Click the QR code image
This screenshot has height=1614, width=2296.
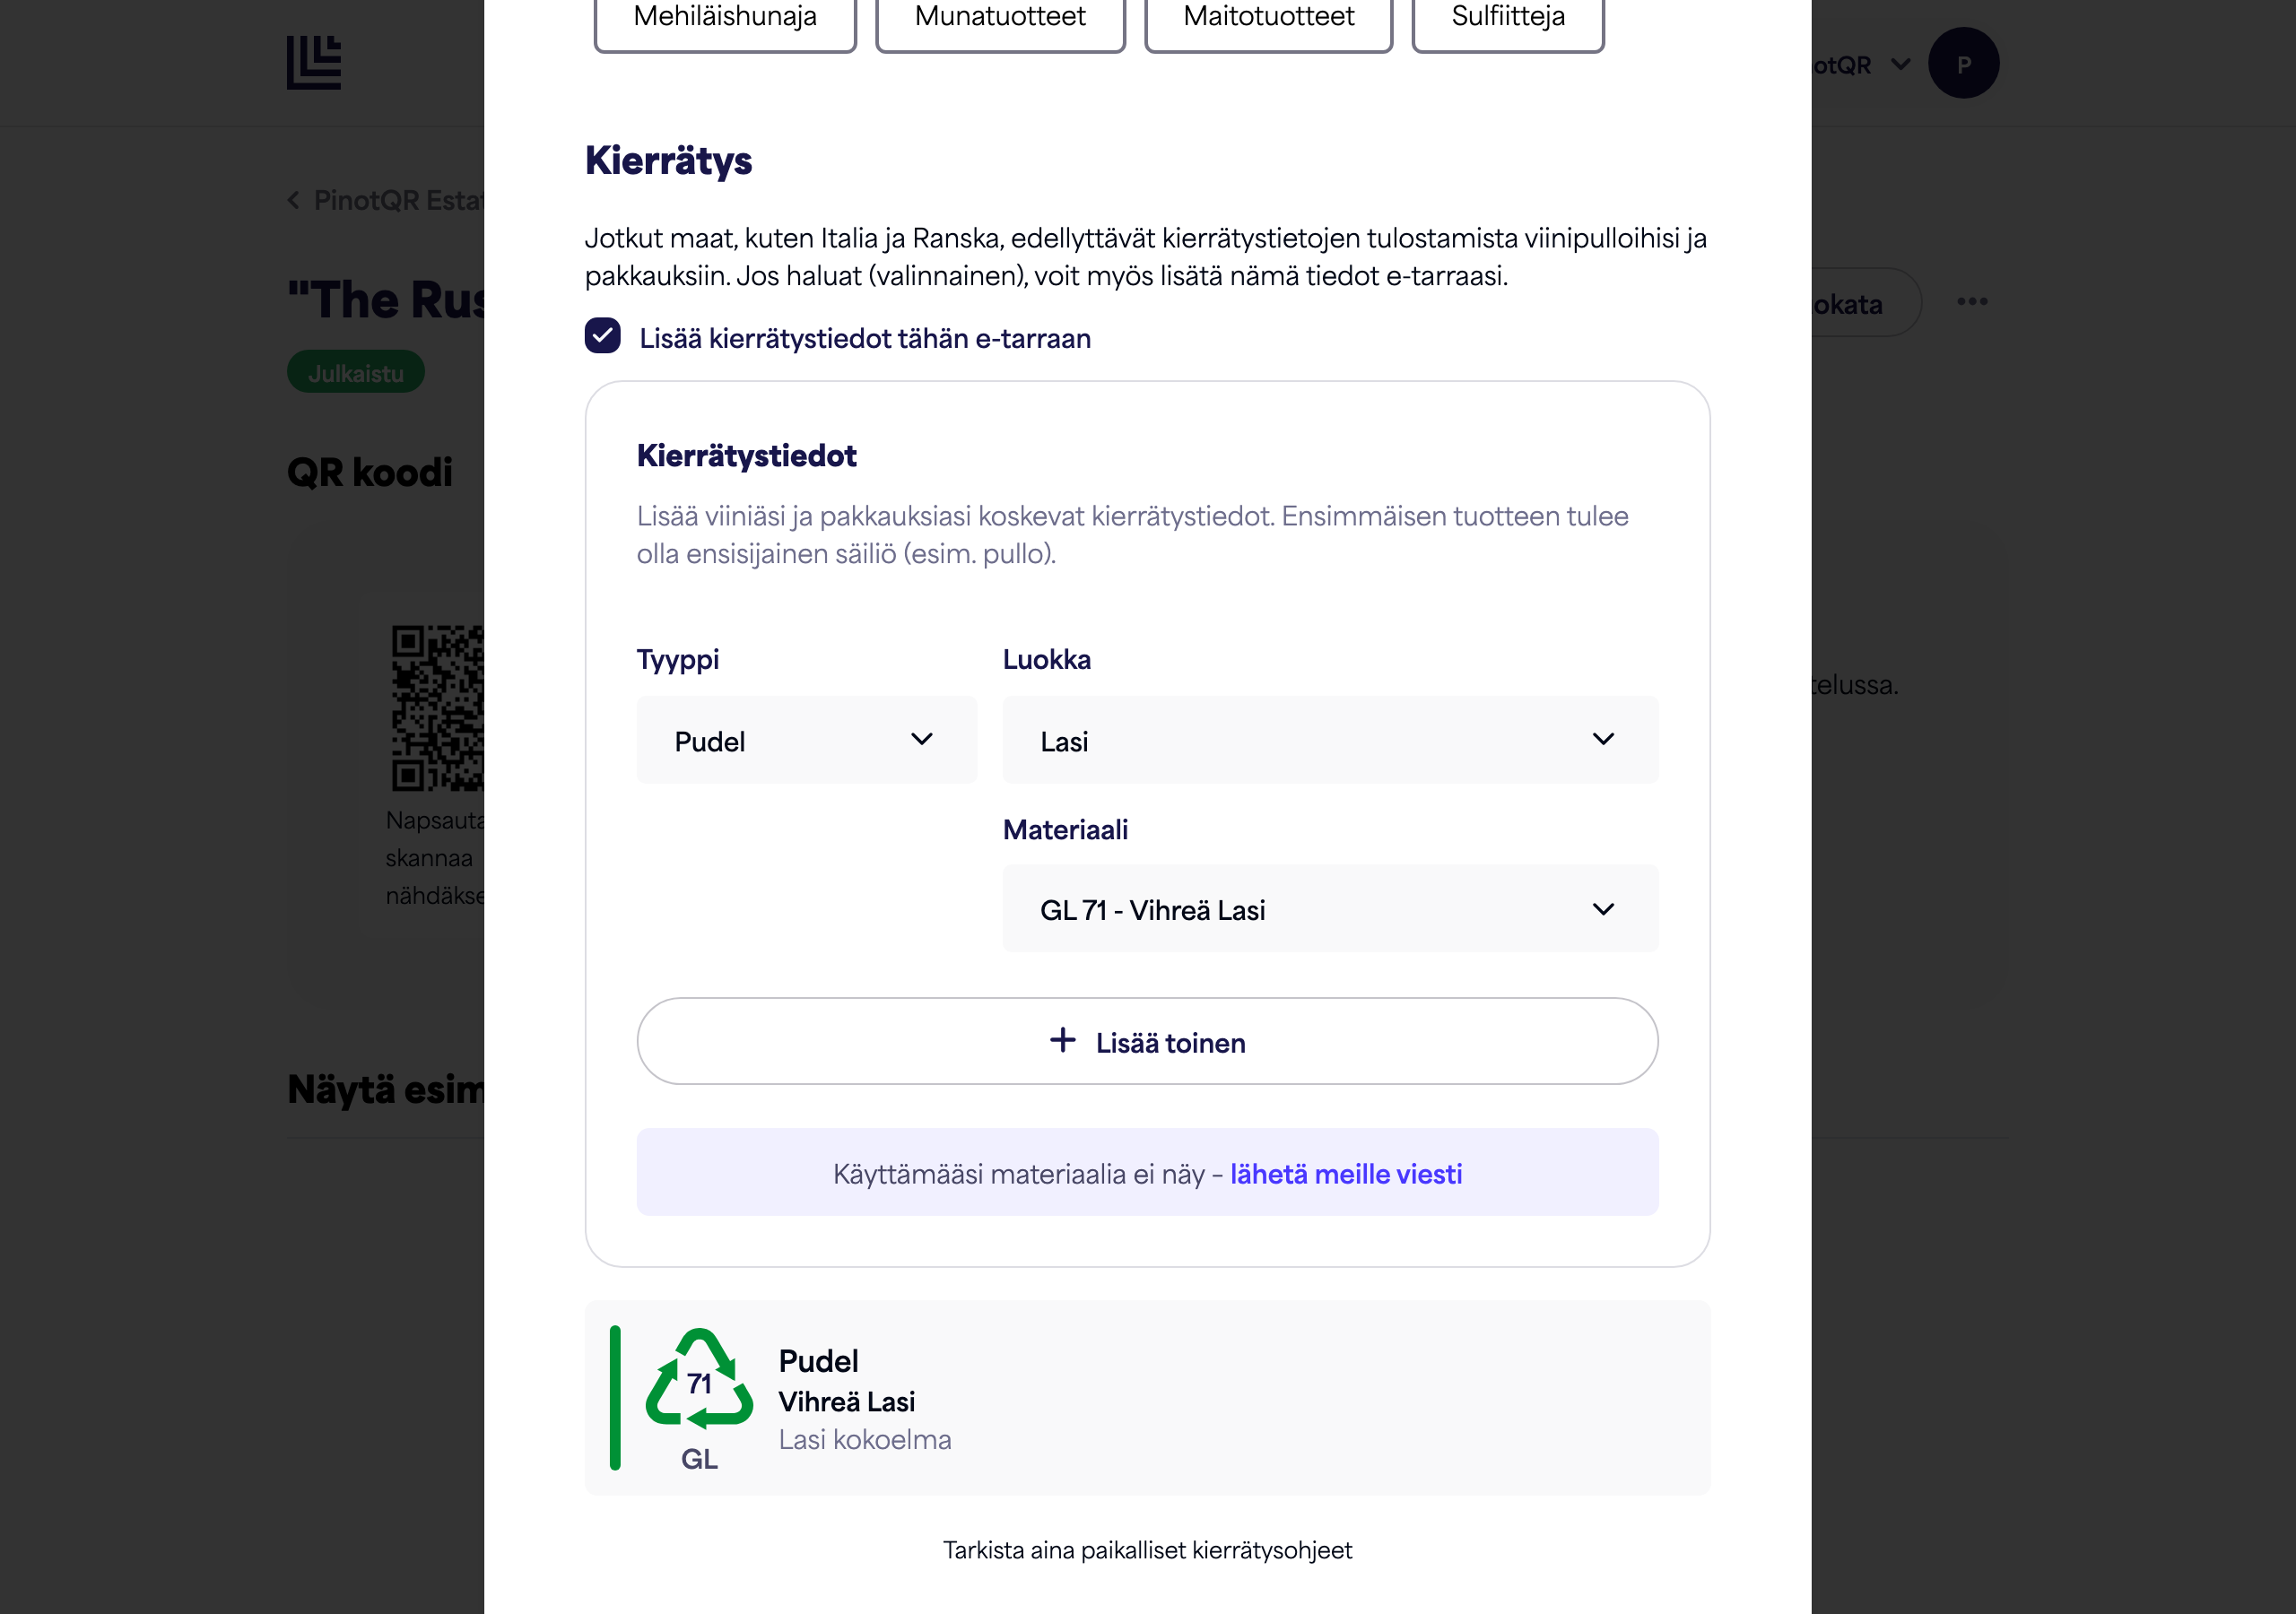click(438, 708)
